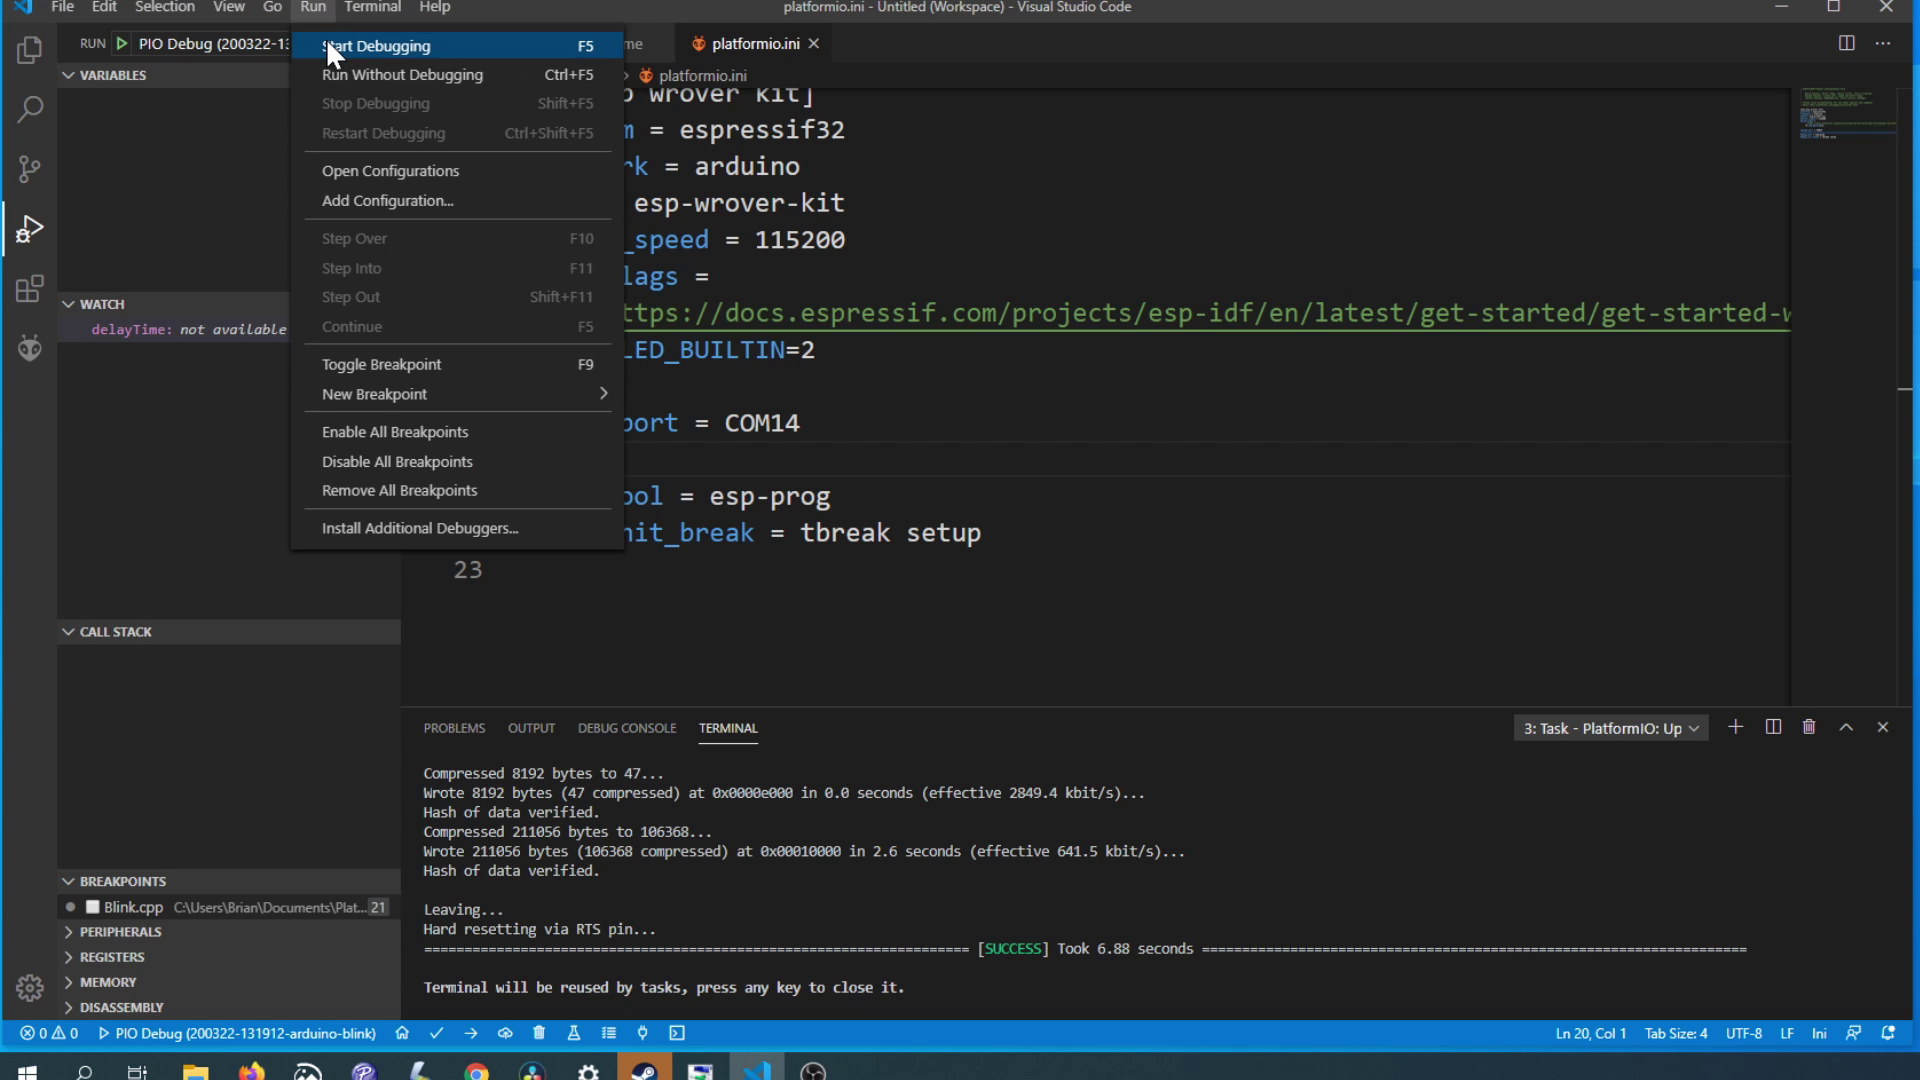1920x1080 pixels.
Task: Click the feedback icon in status bar
Action: (1853, 1033)
